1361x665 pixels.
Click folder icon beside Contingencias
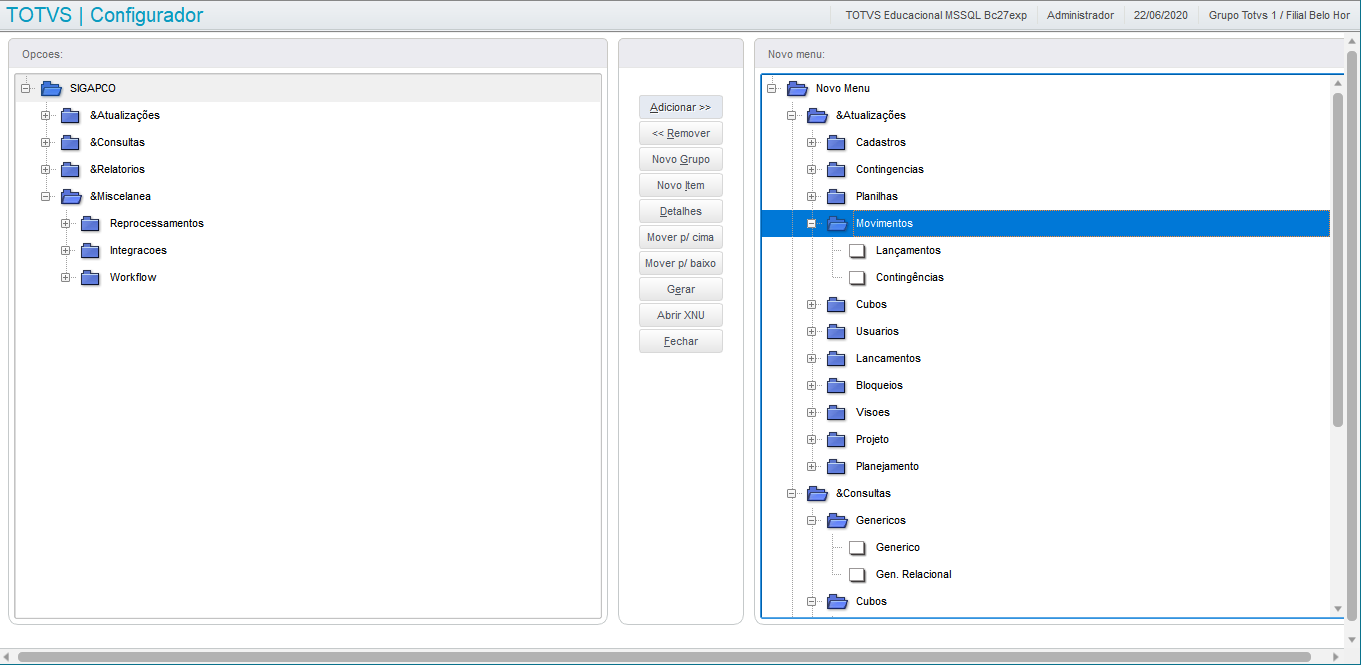point(836,169)
